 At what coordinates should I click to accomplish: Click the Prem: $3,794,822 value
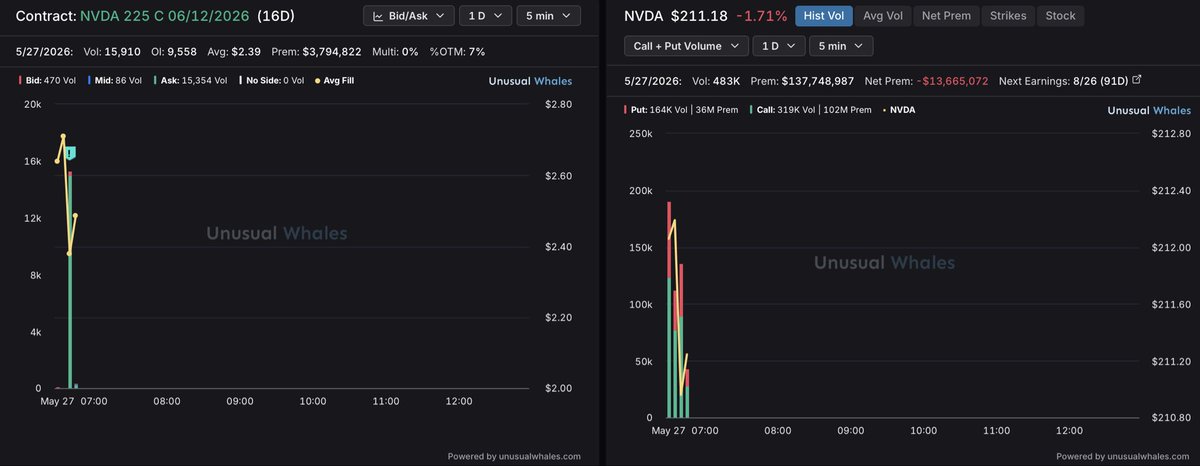[316, 51]
